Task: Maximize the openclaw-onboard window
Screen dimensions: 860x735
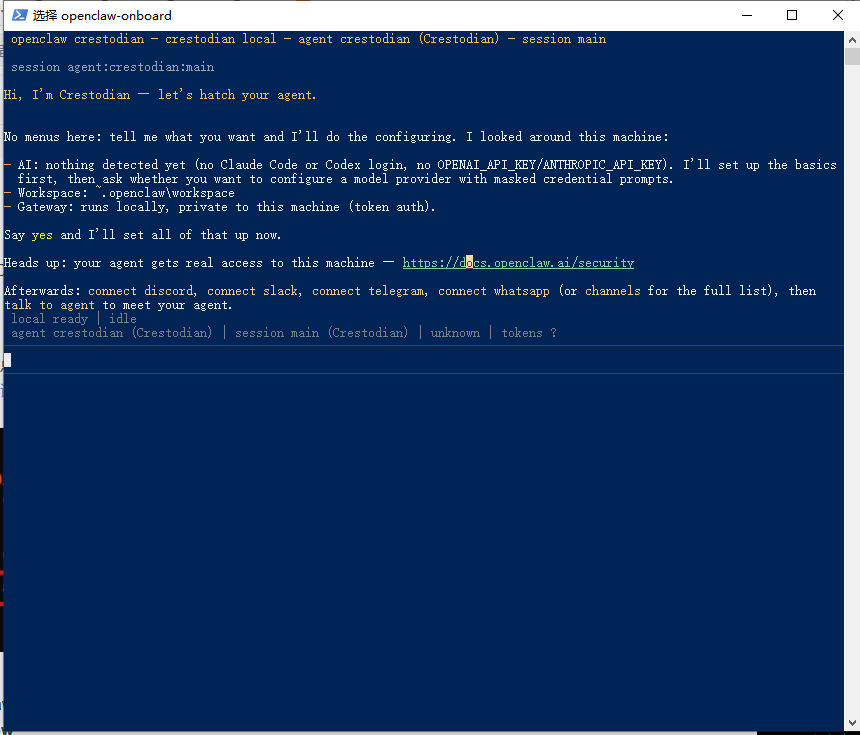Action: [792, 15]
